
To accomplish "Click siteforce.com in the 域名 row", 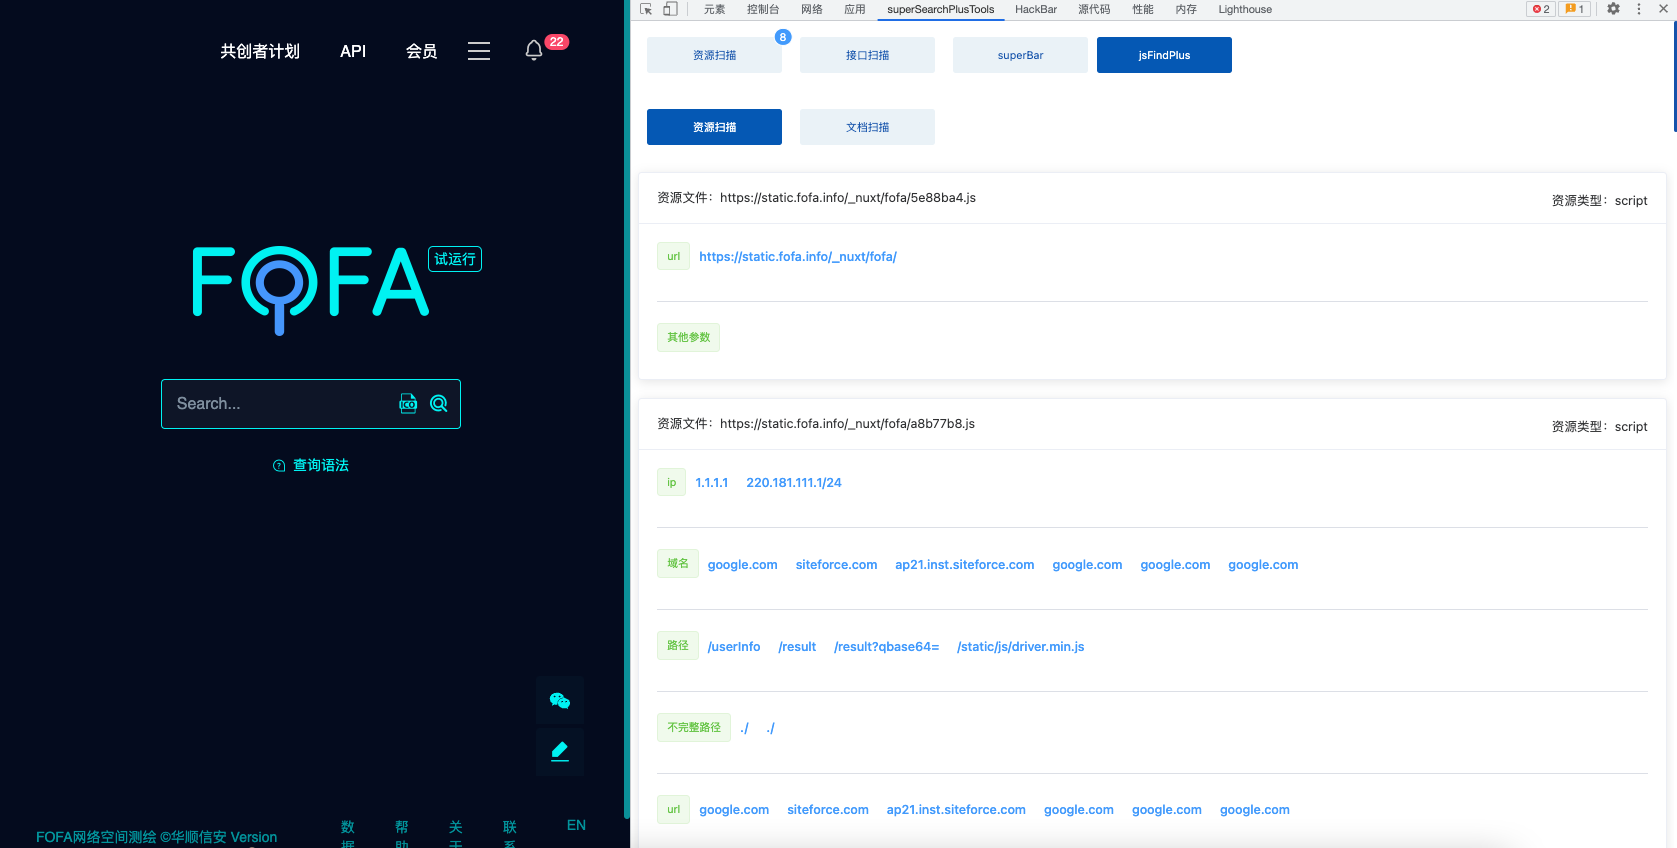I will tap(836, 565).
